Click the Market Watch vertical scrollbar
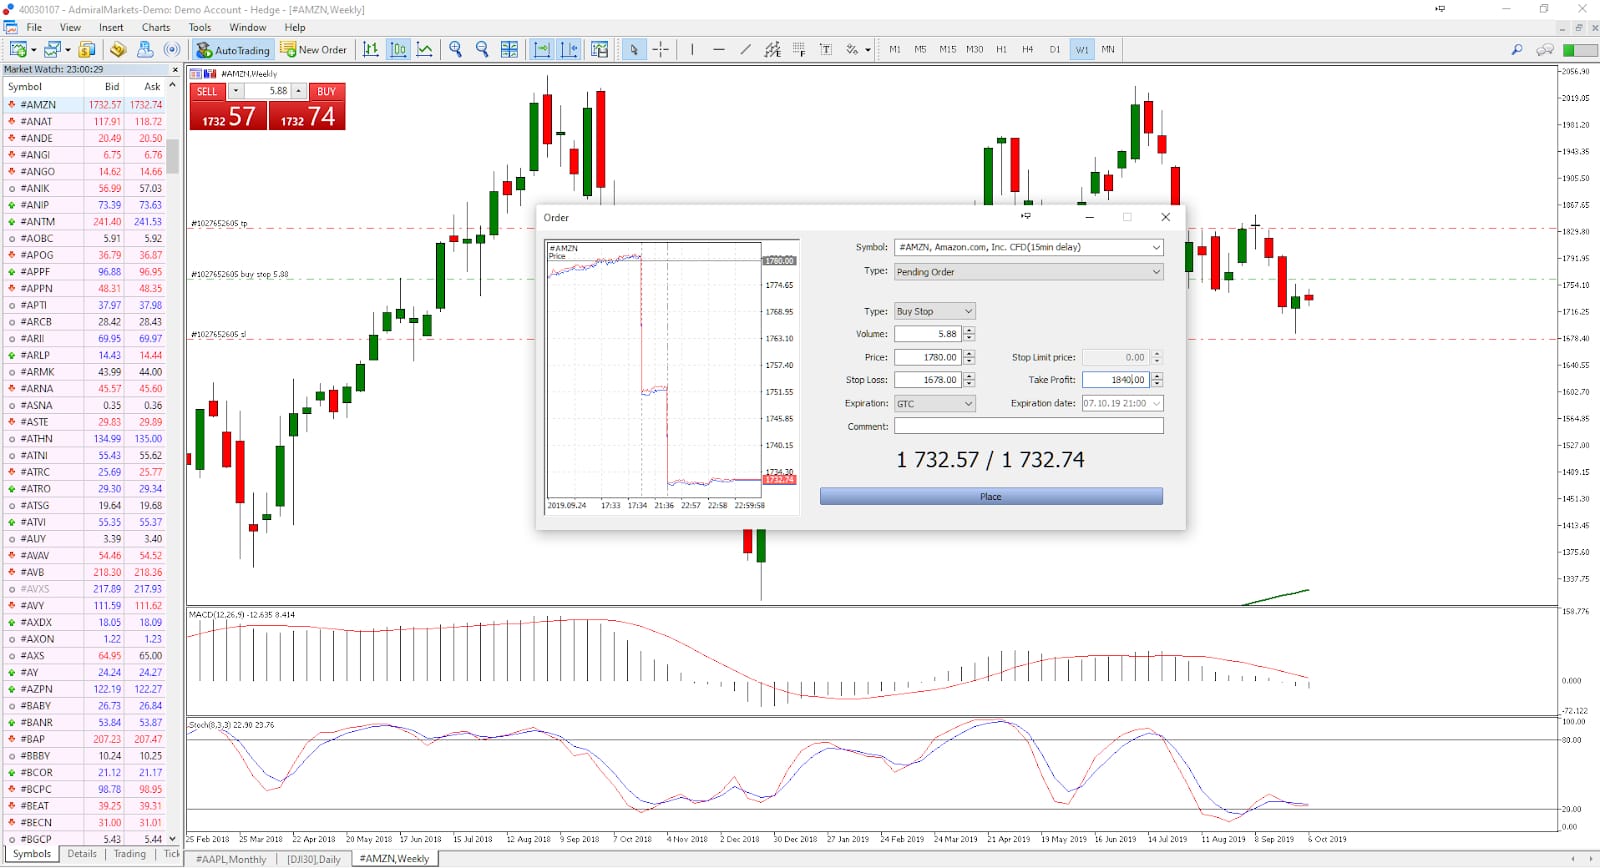 pos(173,155)
